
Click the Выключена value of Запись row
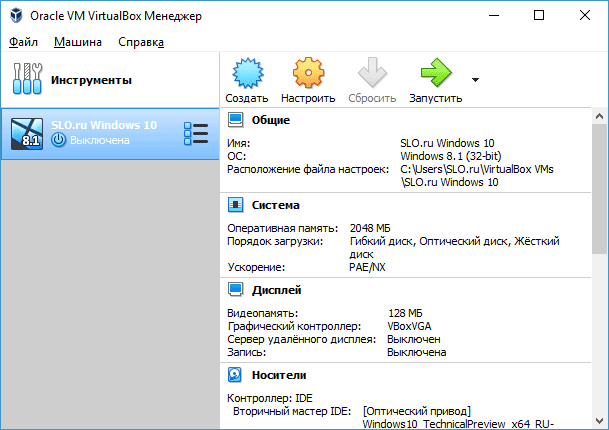point(417,352)
